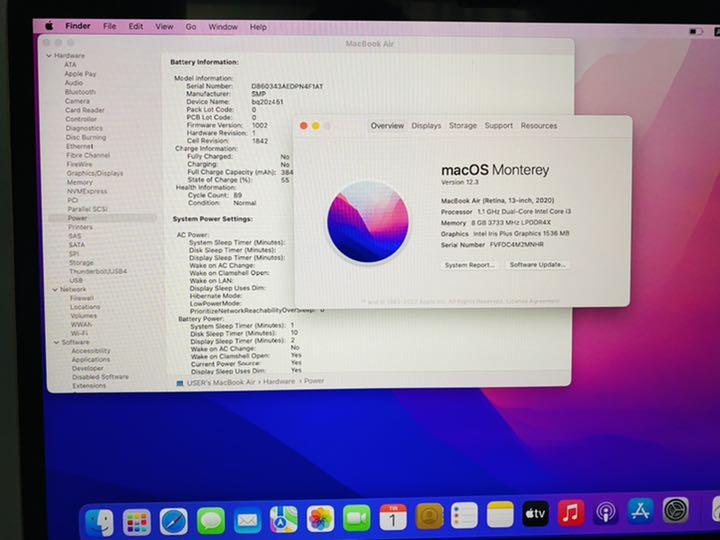Select Printers in the sidebar
Image resolution: width=720 pixels, height=540 pixels.
click(80, 227)
